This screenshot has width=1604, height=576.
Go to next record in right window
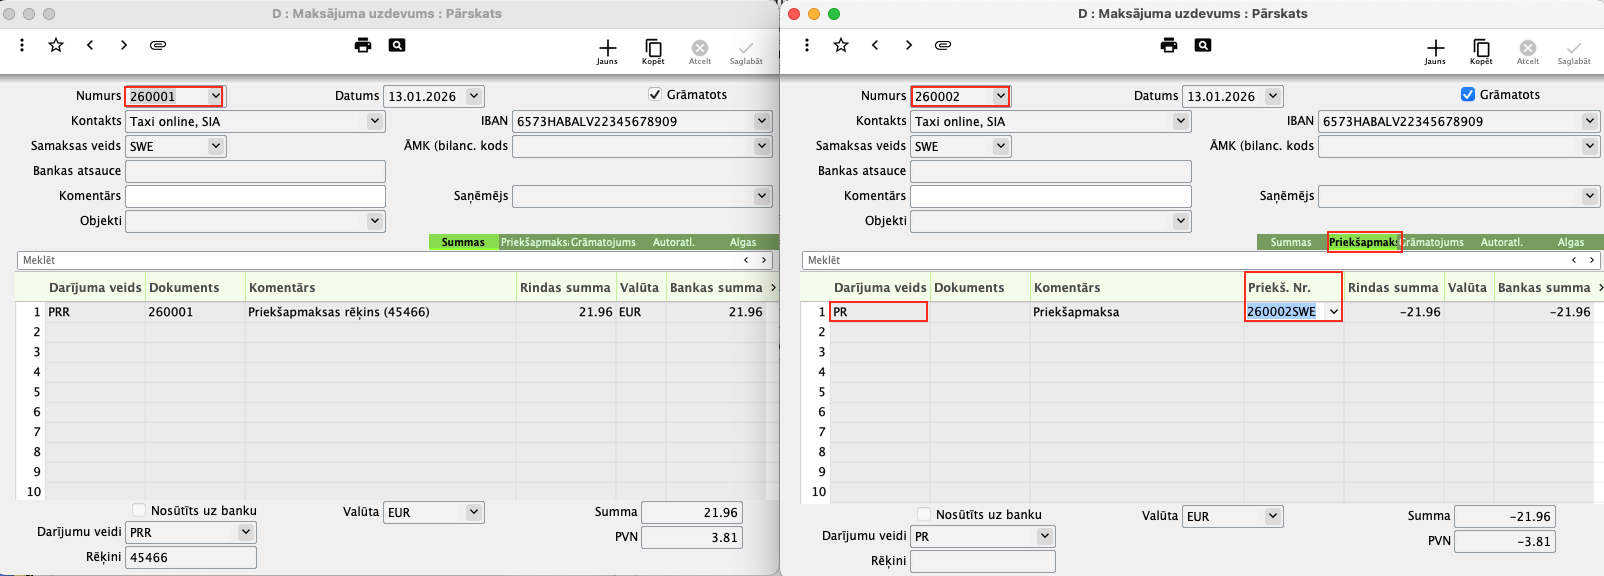coord(908,45)
